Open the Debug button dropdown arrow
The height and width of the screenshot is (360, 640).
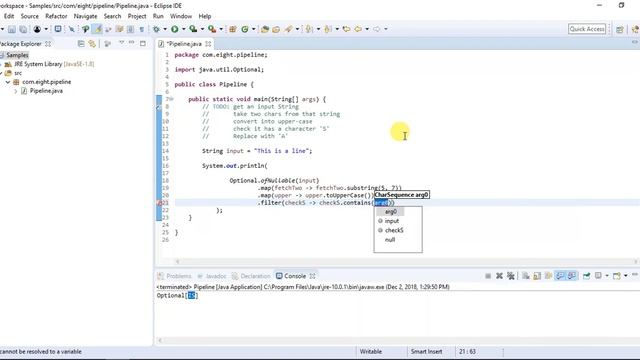pyautogui.click(x=165, y=29)
